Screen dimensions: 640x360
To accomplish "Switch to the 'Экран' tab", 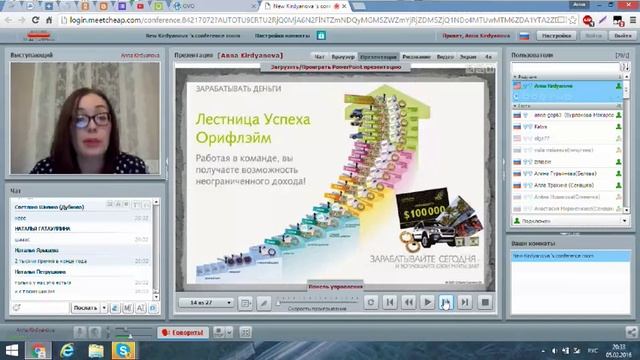I will click(468, 57).
